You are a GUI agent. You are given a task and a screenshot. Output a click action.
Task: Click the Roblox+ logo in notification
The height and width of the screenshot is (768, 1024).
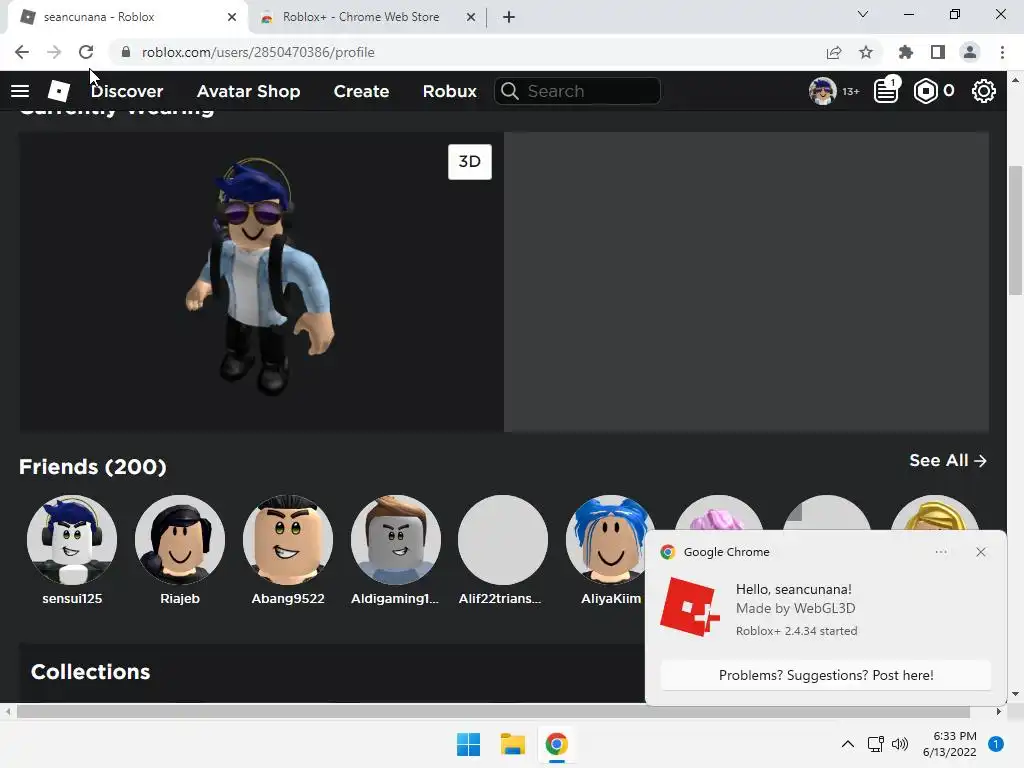690,607
